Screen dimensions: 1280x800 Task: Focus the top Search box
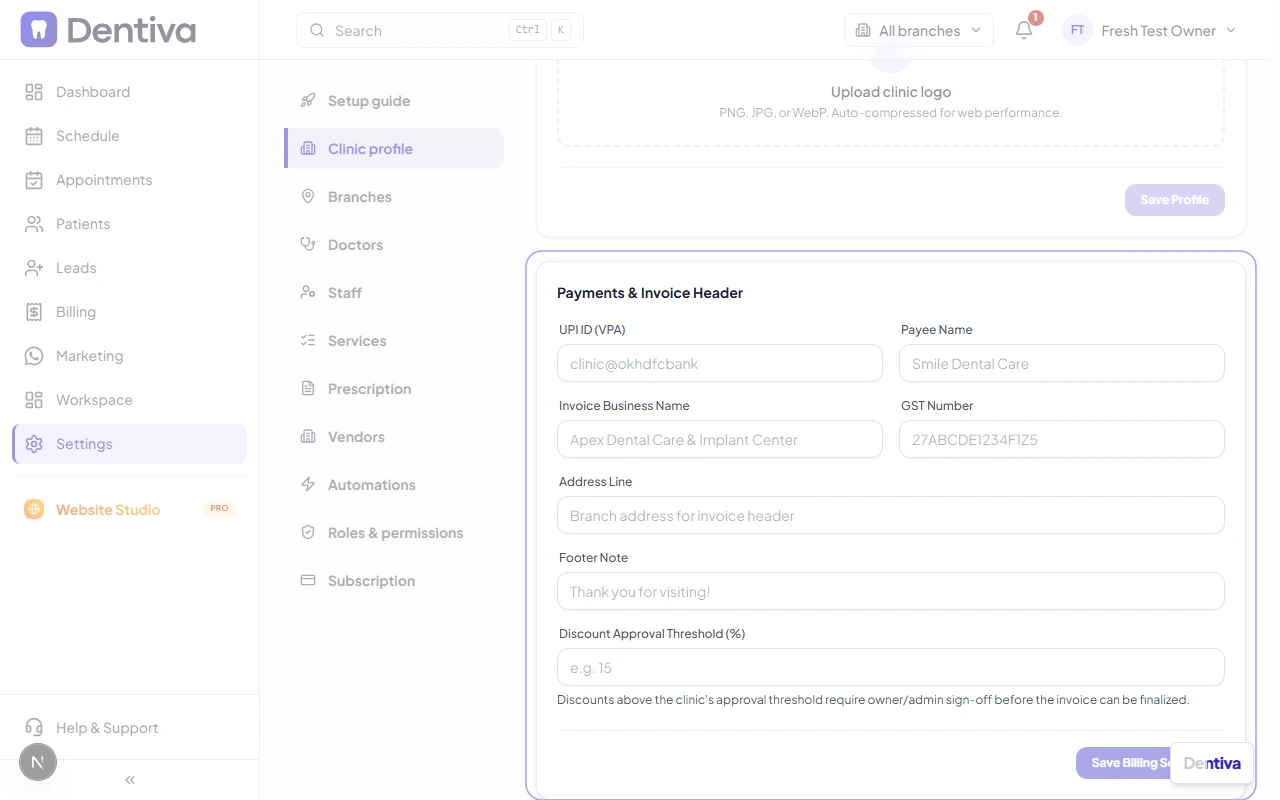[x=440, y=31]
